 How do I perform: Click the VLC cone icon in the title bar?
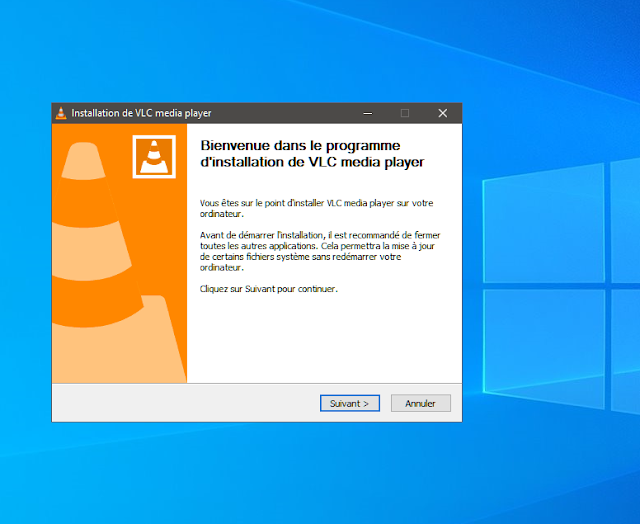click(x=61, y=113)
